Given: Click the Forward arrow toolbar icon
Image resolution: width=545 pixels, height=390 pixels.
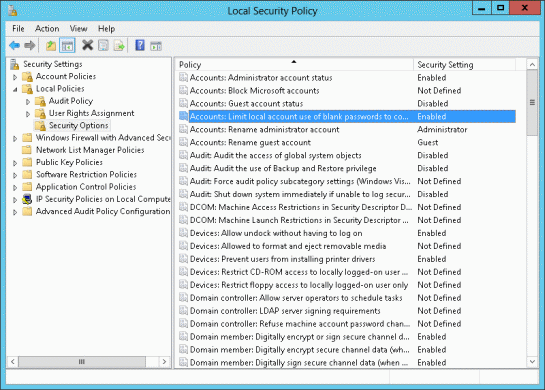Looking at the screenshot, I should (x=30, y=45).
